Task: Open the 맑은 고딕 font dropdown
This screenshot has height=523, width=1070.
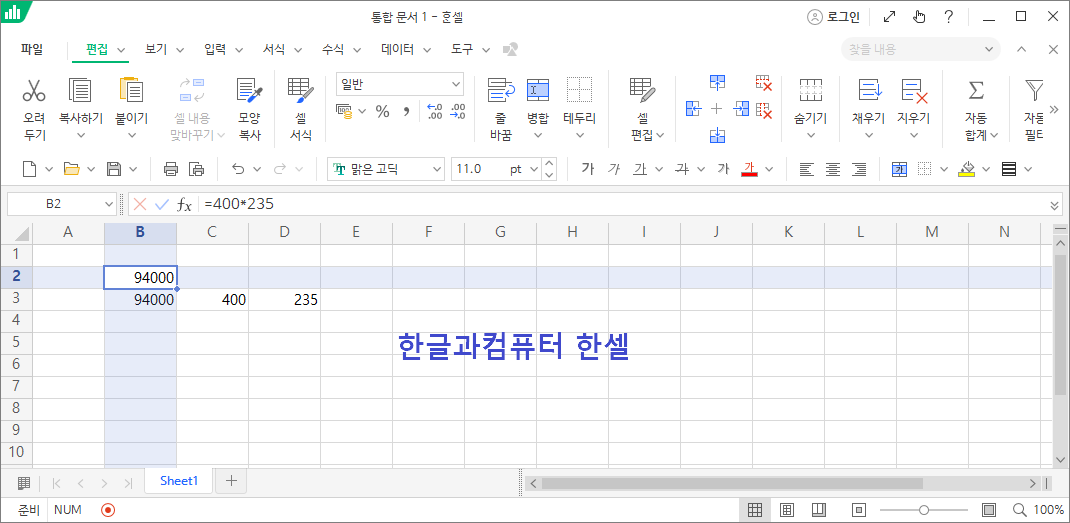Action: [x=437, y=169]
